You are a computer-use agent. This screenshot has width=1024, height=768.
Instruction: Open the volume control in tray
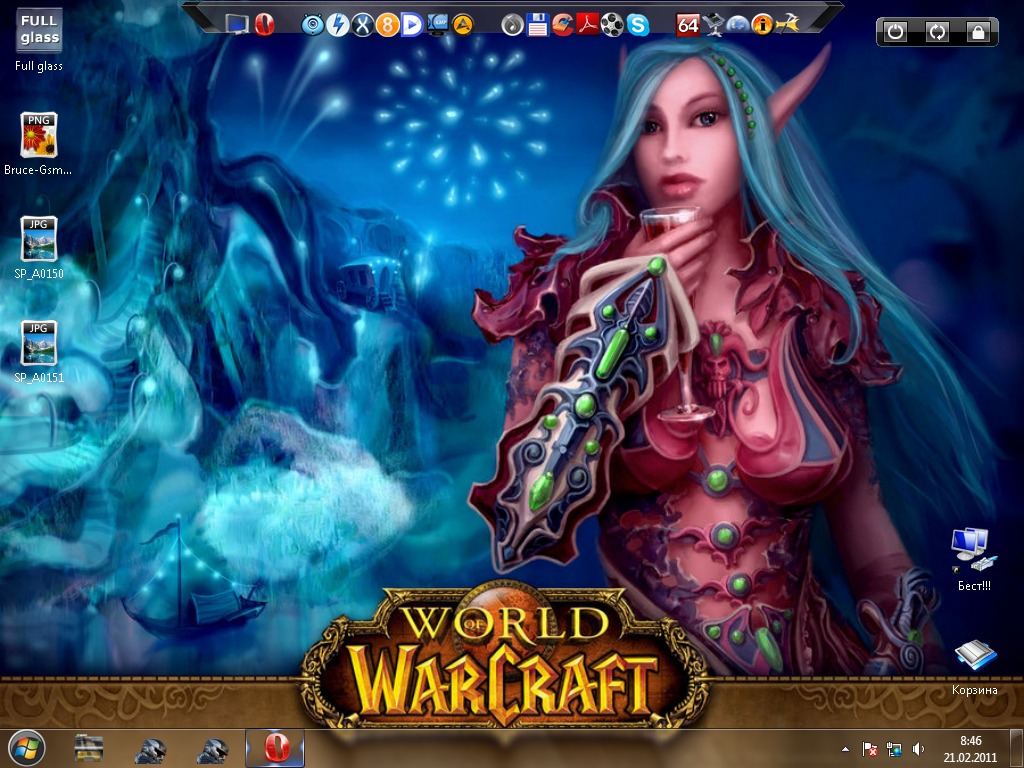tap(918, 749)
